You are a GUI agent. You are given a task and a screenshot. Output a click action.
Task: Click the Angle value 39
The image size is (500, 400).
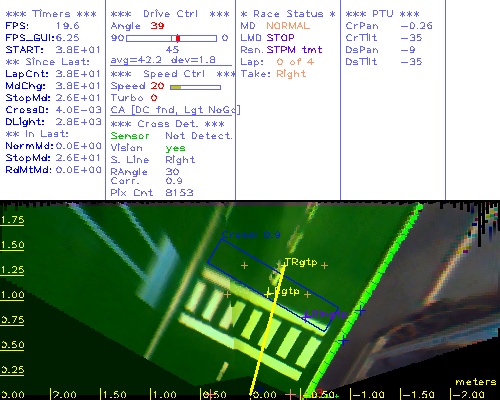pyautogui.click(x=157, y=26)
